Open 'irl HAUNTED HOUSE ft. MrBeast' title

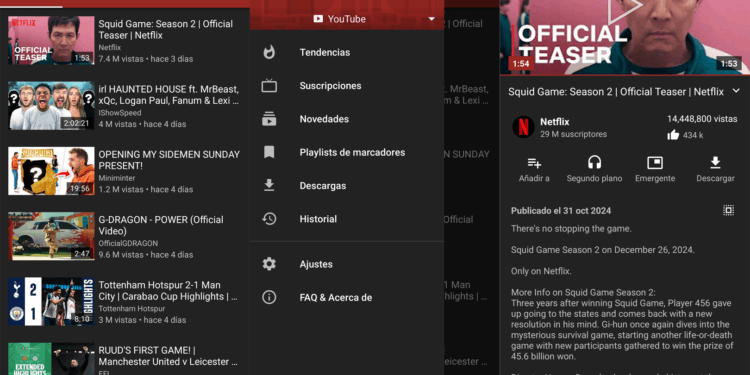point(169,95)
